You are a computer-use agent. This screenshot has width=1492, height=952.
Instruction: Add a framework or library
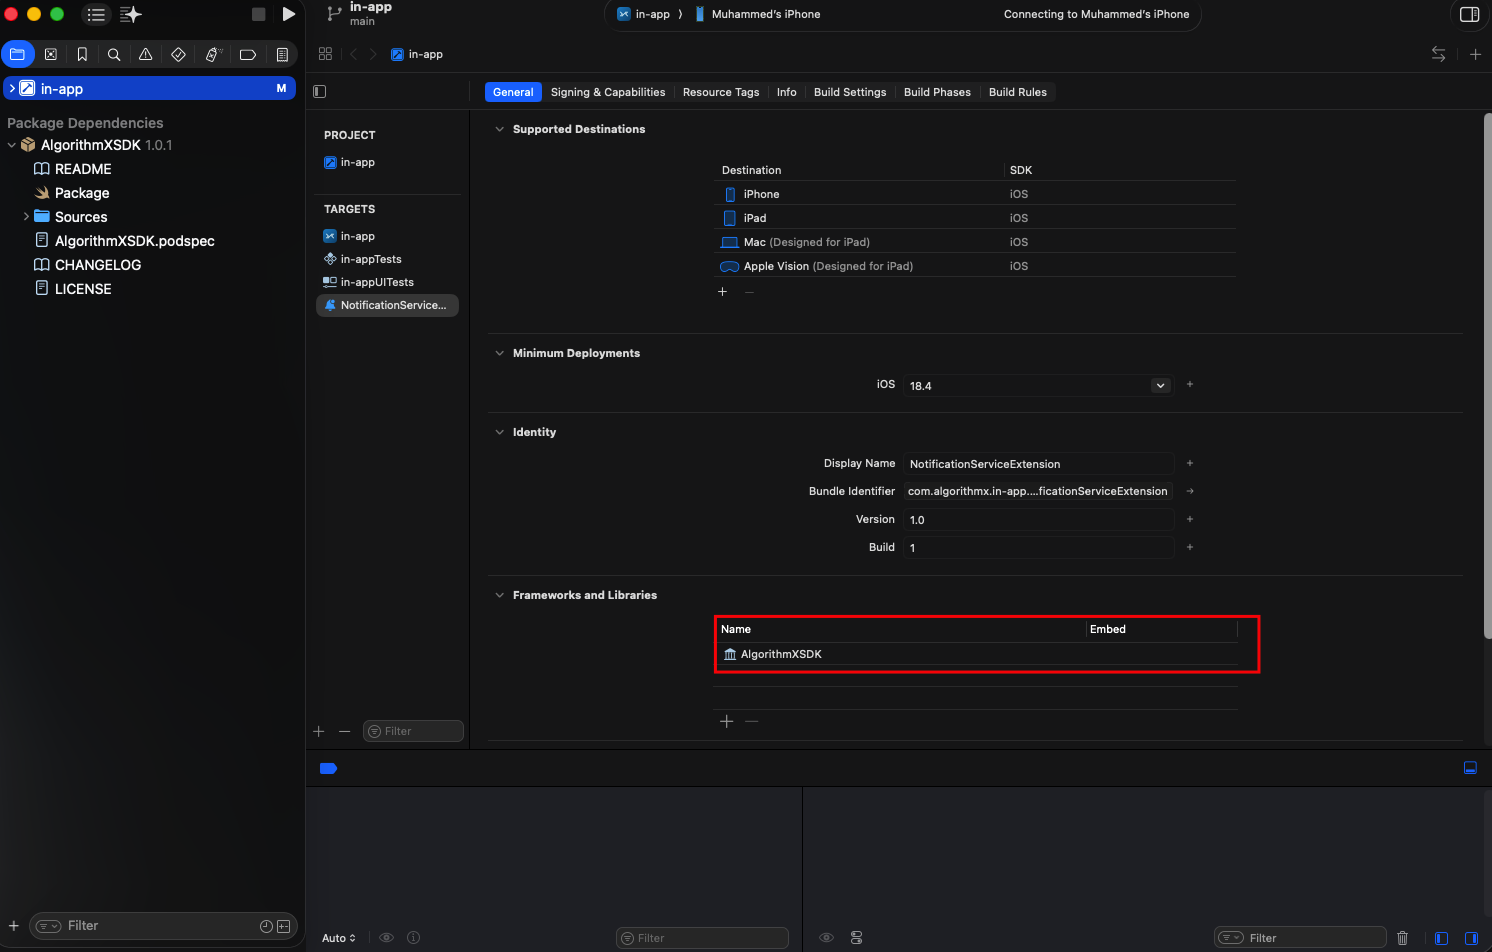[x=727, y=721]
